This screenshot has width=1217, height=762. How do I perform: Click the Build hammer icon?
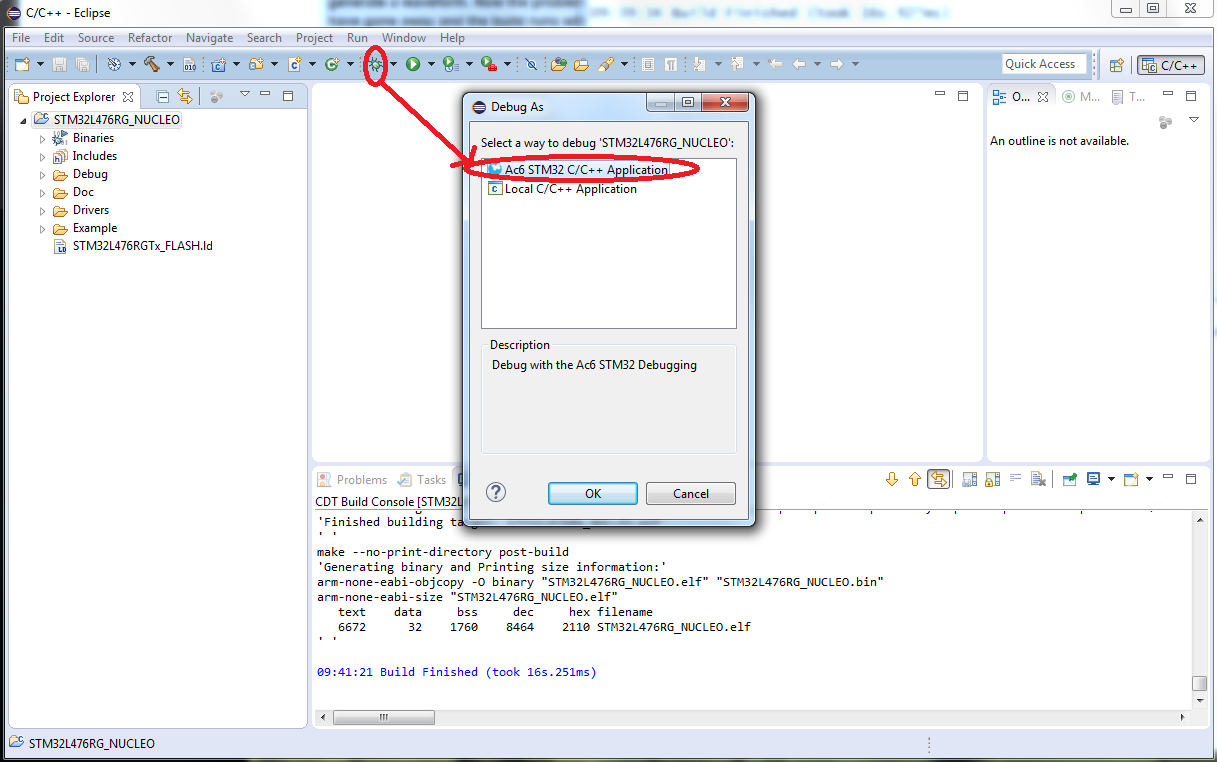point(152,64)
